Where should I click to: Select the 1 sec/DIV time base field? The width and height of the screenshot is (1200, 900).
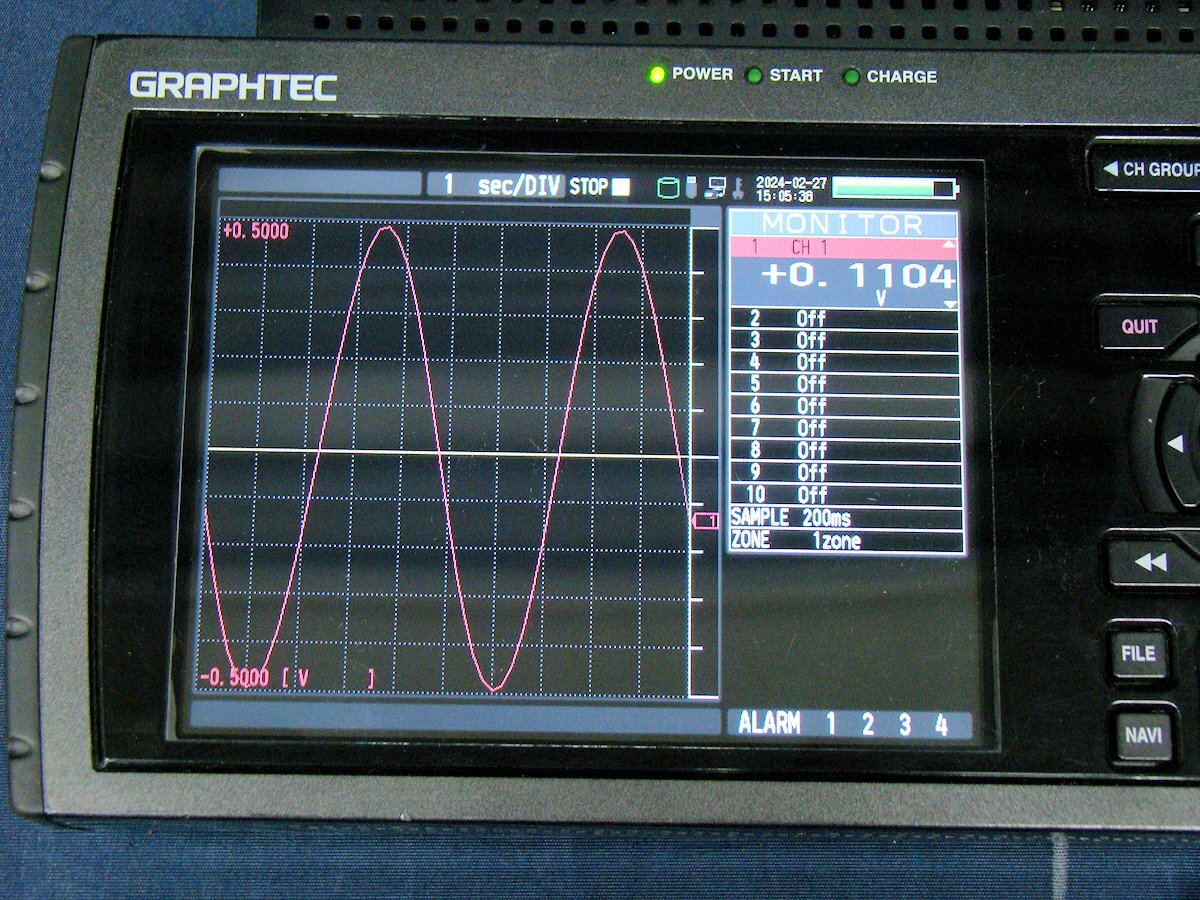coord(495,185)
